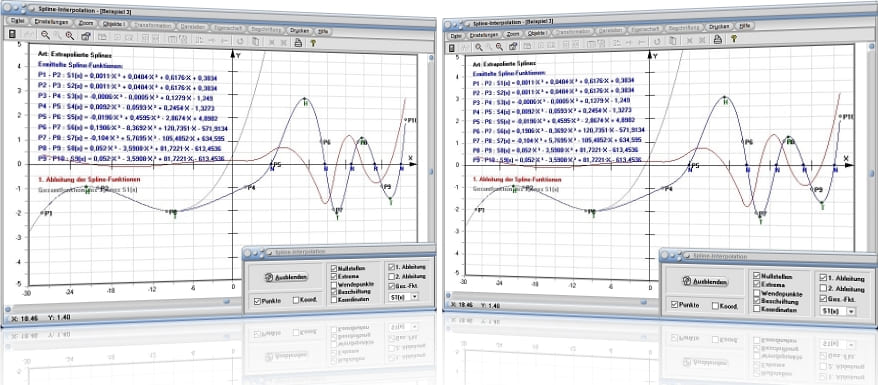Image resolution: width=878 pixels, height=385 pixels.
Task: Open Hilfe menu in right window
Action: [x=745, y=25]
